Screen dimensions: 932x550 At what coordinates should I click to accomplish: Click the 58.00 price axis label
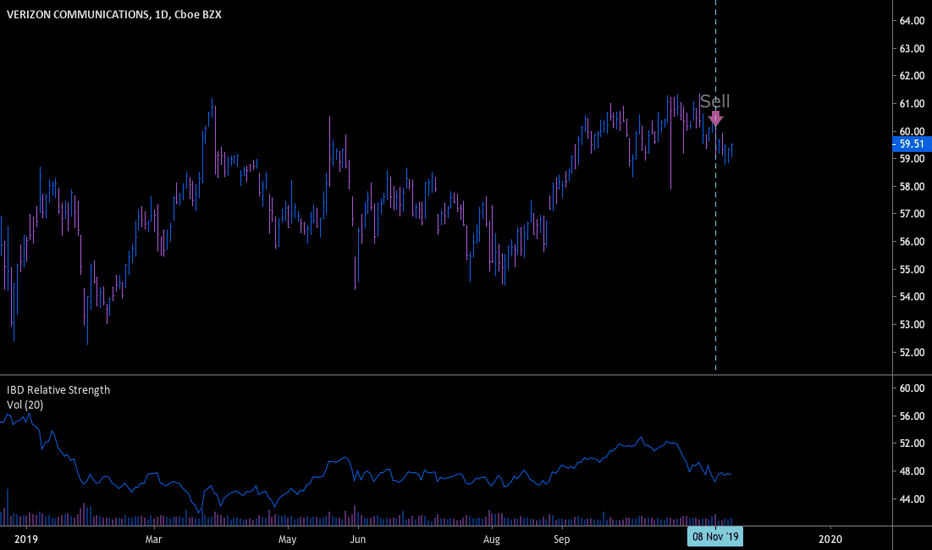[x=912, y=187]
